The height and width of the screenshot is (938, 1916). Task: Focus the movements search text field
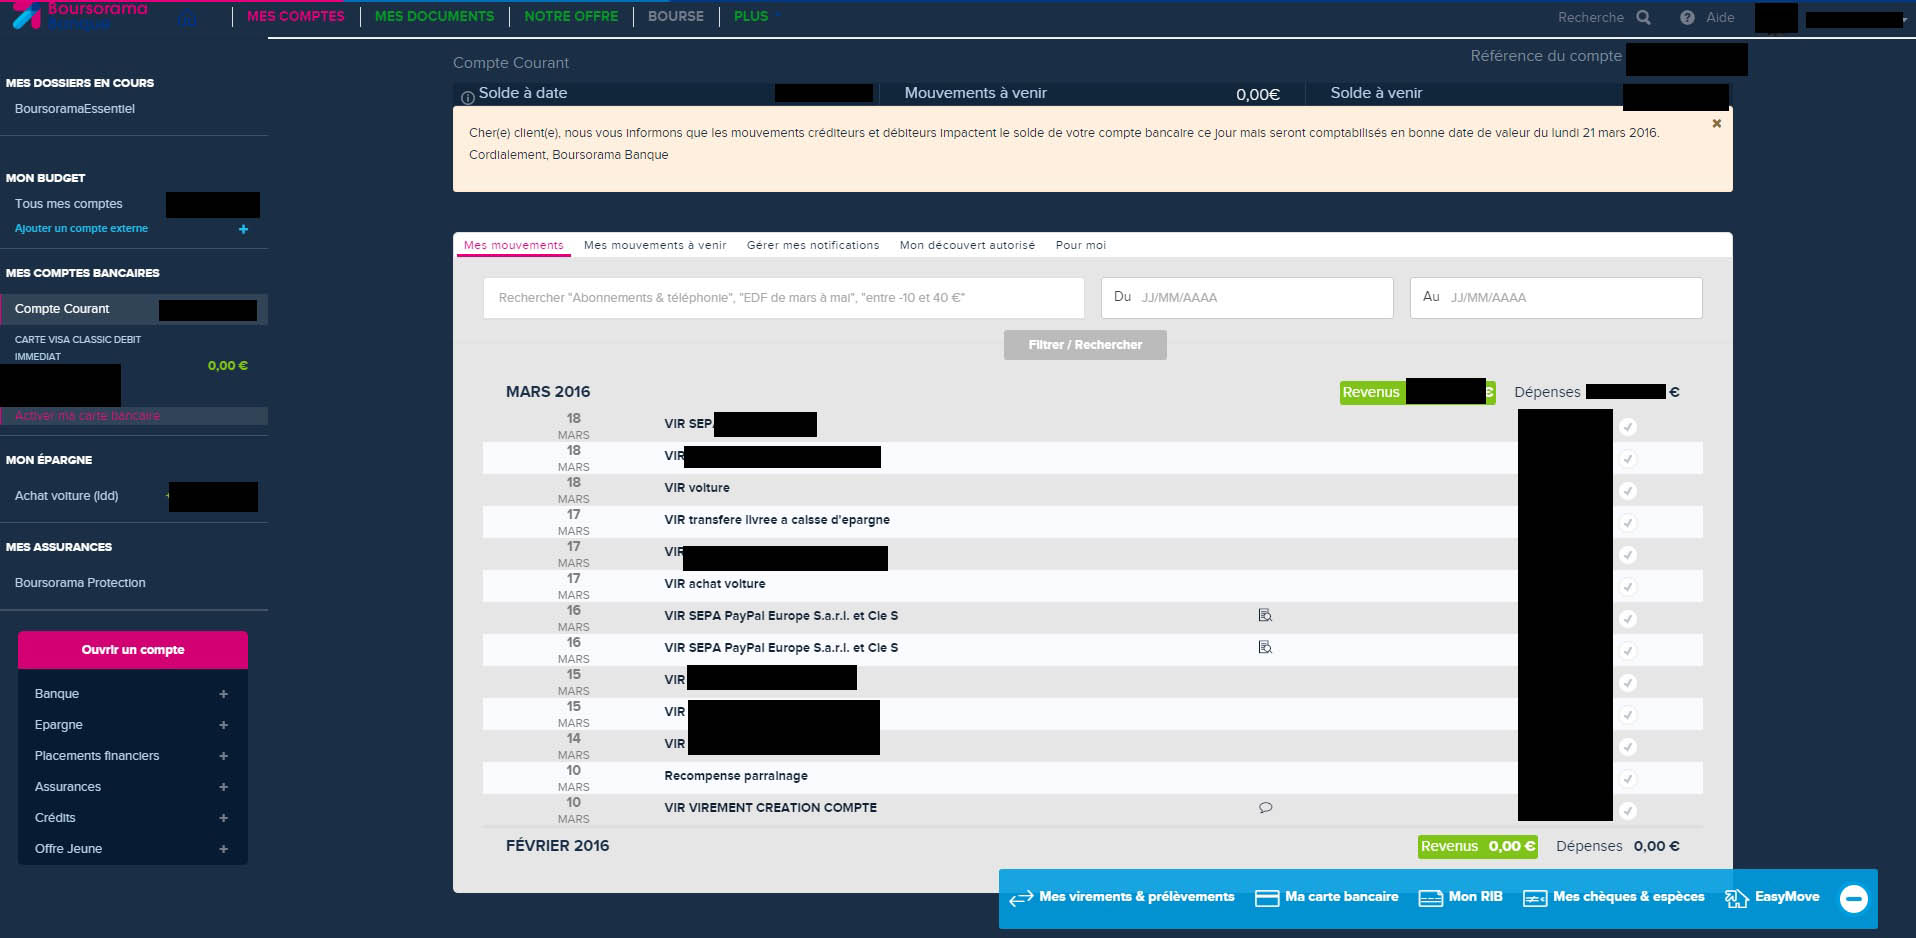point(784,298)
